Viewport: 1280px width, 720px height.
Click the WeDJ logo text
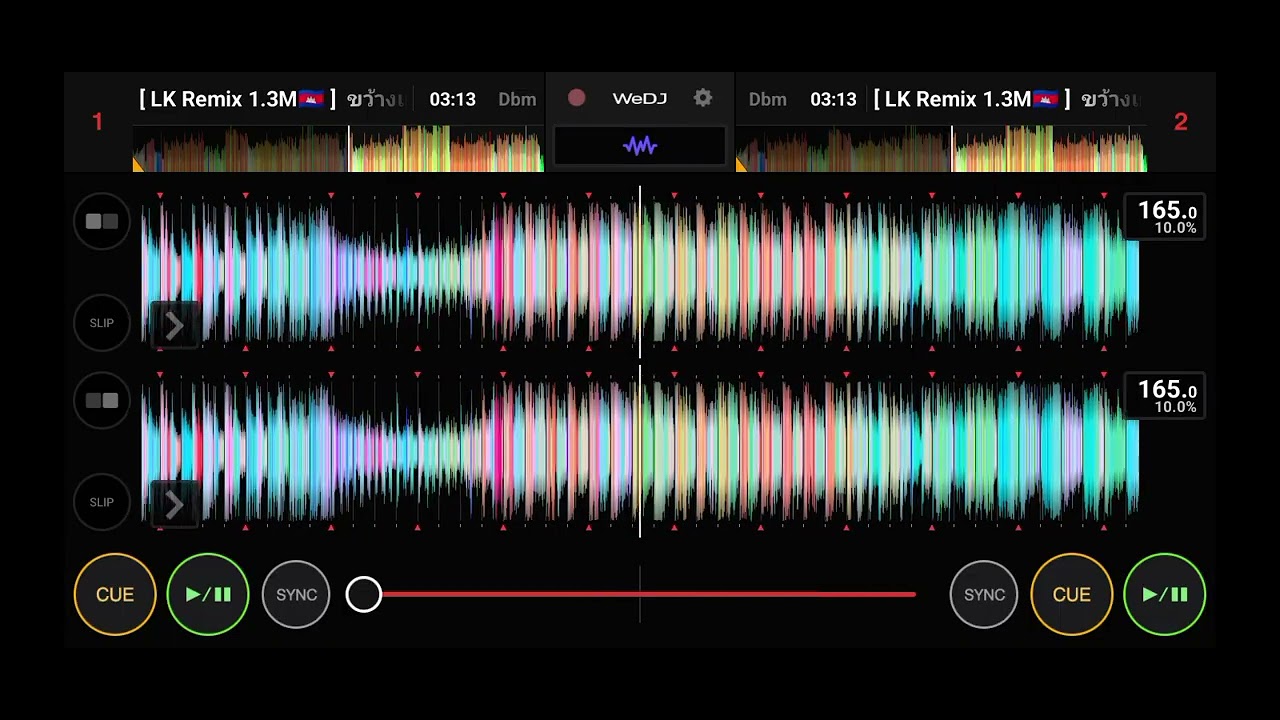click(640, 98)
